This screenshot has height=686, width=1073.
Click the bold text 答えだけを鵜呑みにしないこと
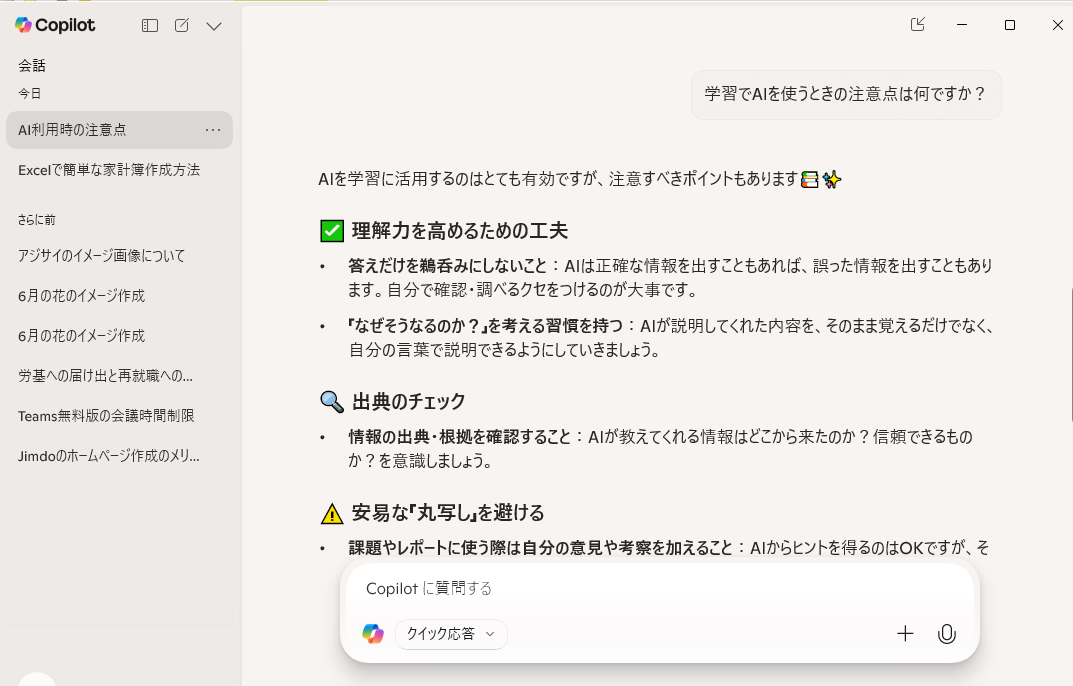448,266
